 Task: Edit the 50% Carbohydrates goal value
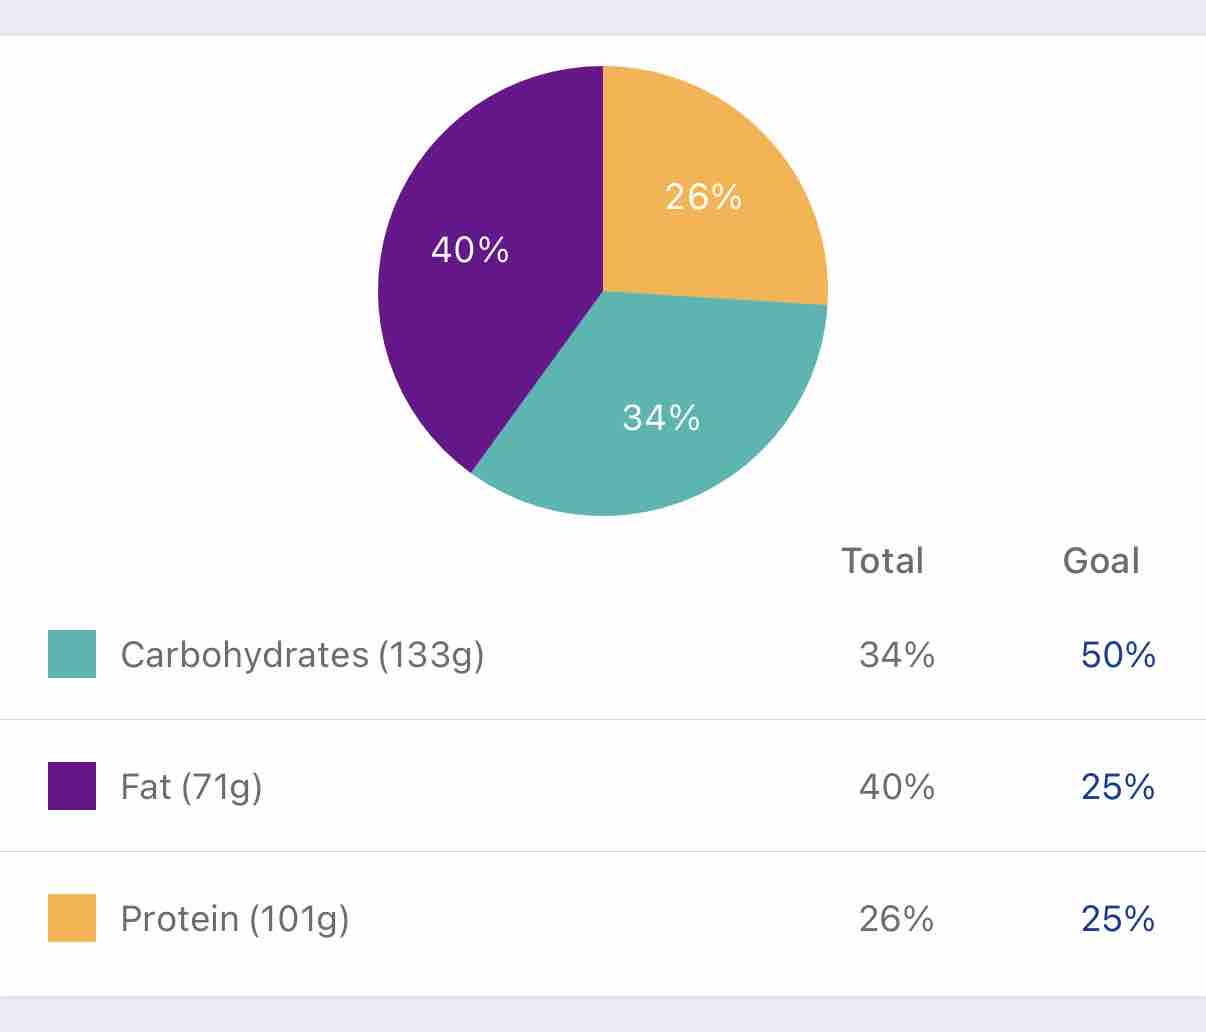coord(1118,655)
